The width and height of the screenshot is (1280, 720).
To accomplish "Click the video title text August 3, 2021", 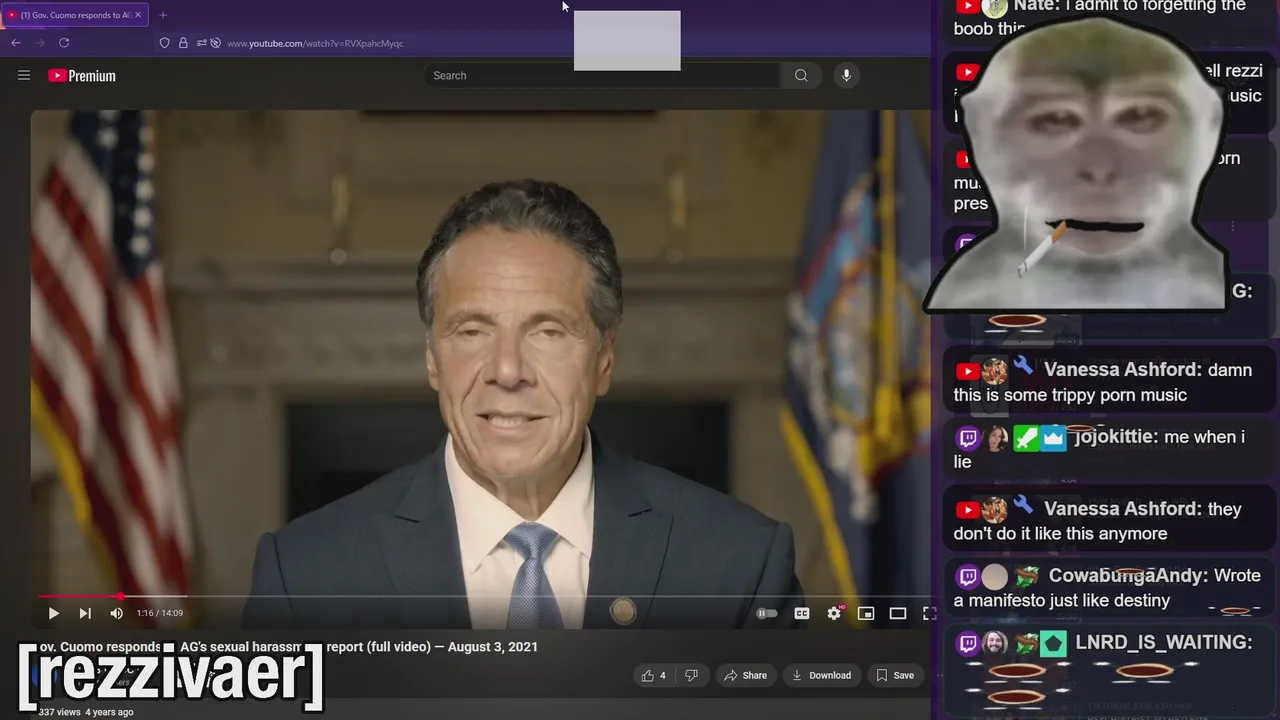I will tap(493, 647).
